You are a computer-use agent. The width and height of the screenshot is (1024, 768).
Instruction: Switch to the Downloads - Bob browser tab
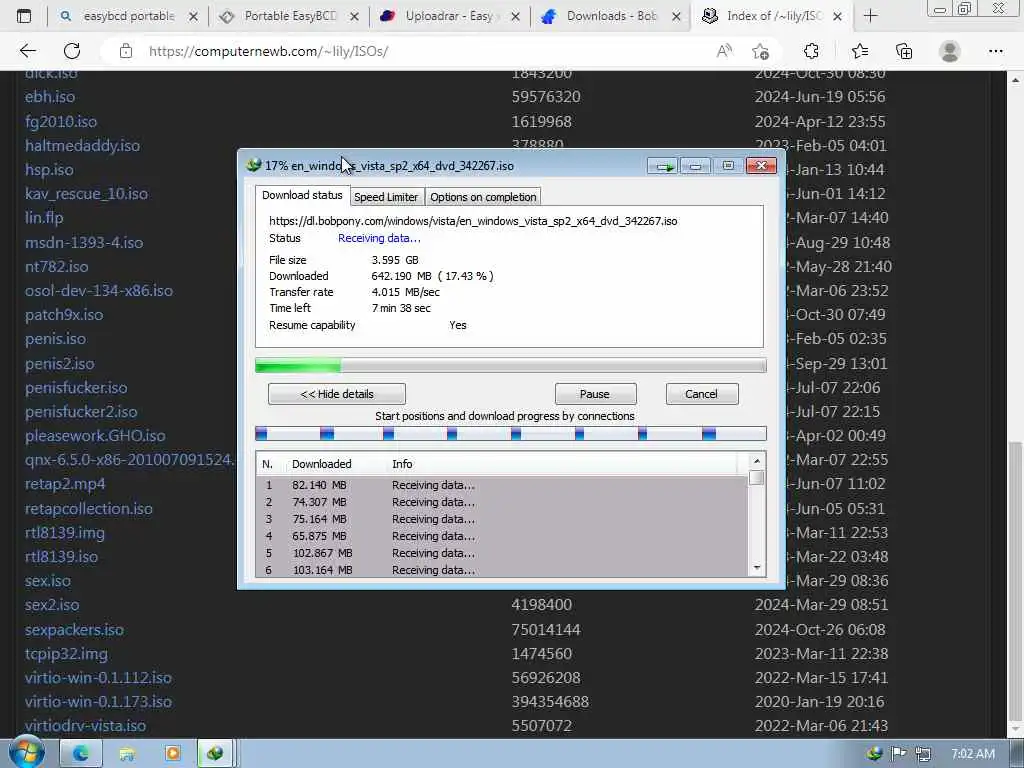pyautogui.click(x=611, y=16)
